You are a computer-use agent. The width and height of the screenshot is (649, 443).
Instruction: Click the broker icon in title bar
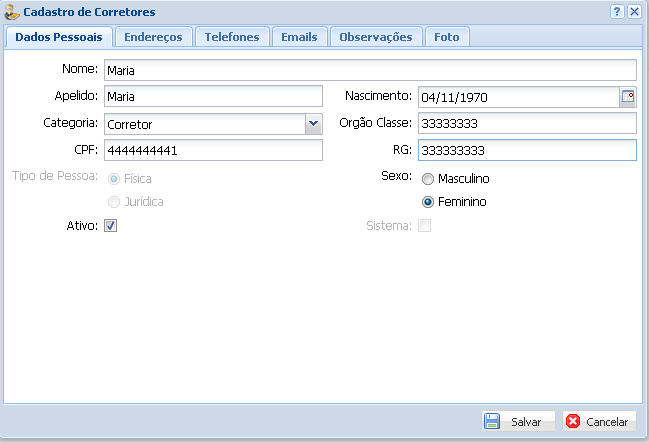pos(13,12)
